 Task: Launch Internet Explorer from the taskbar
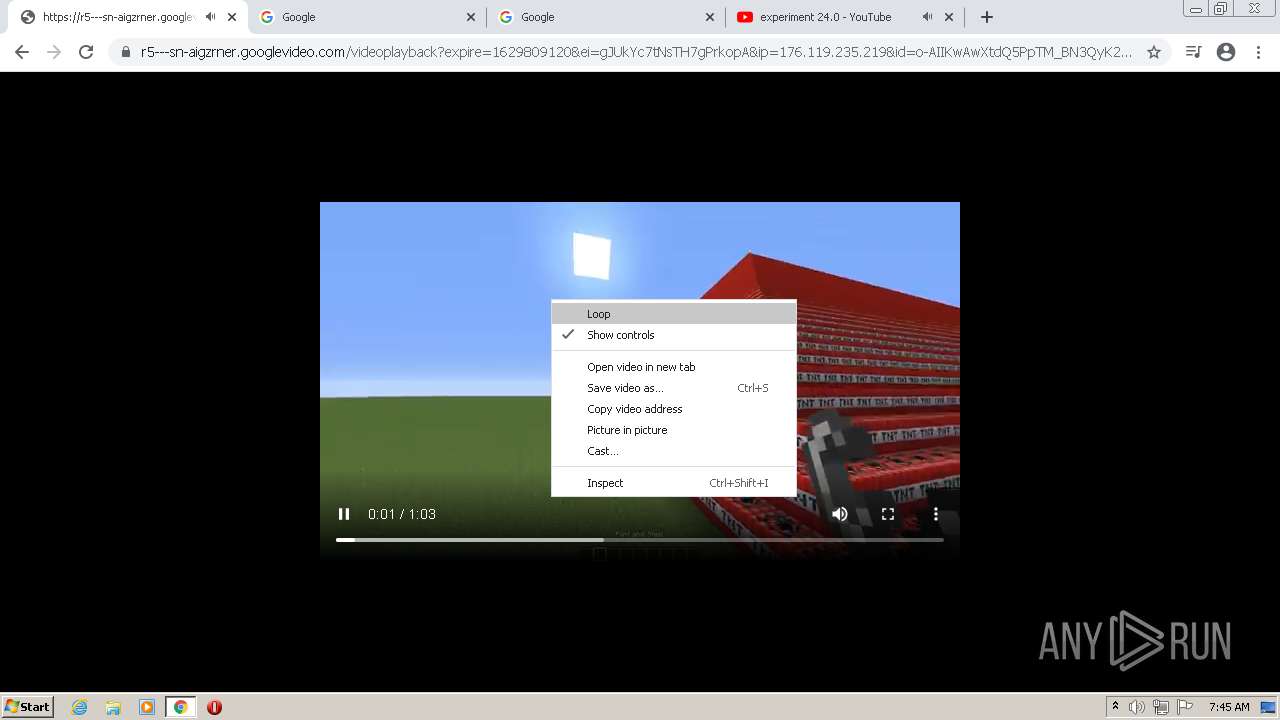80,707
